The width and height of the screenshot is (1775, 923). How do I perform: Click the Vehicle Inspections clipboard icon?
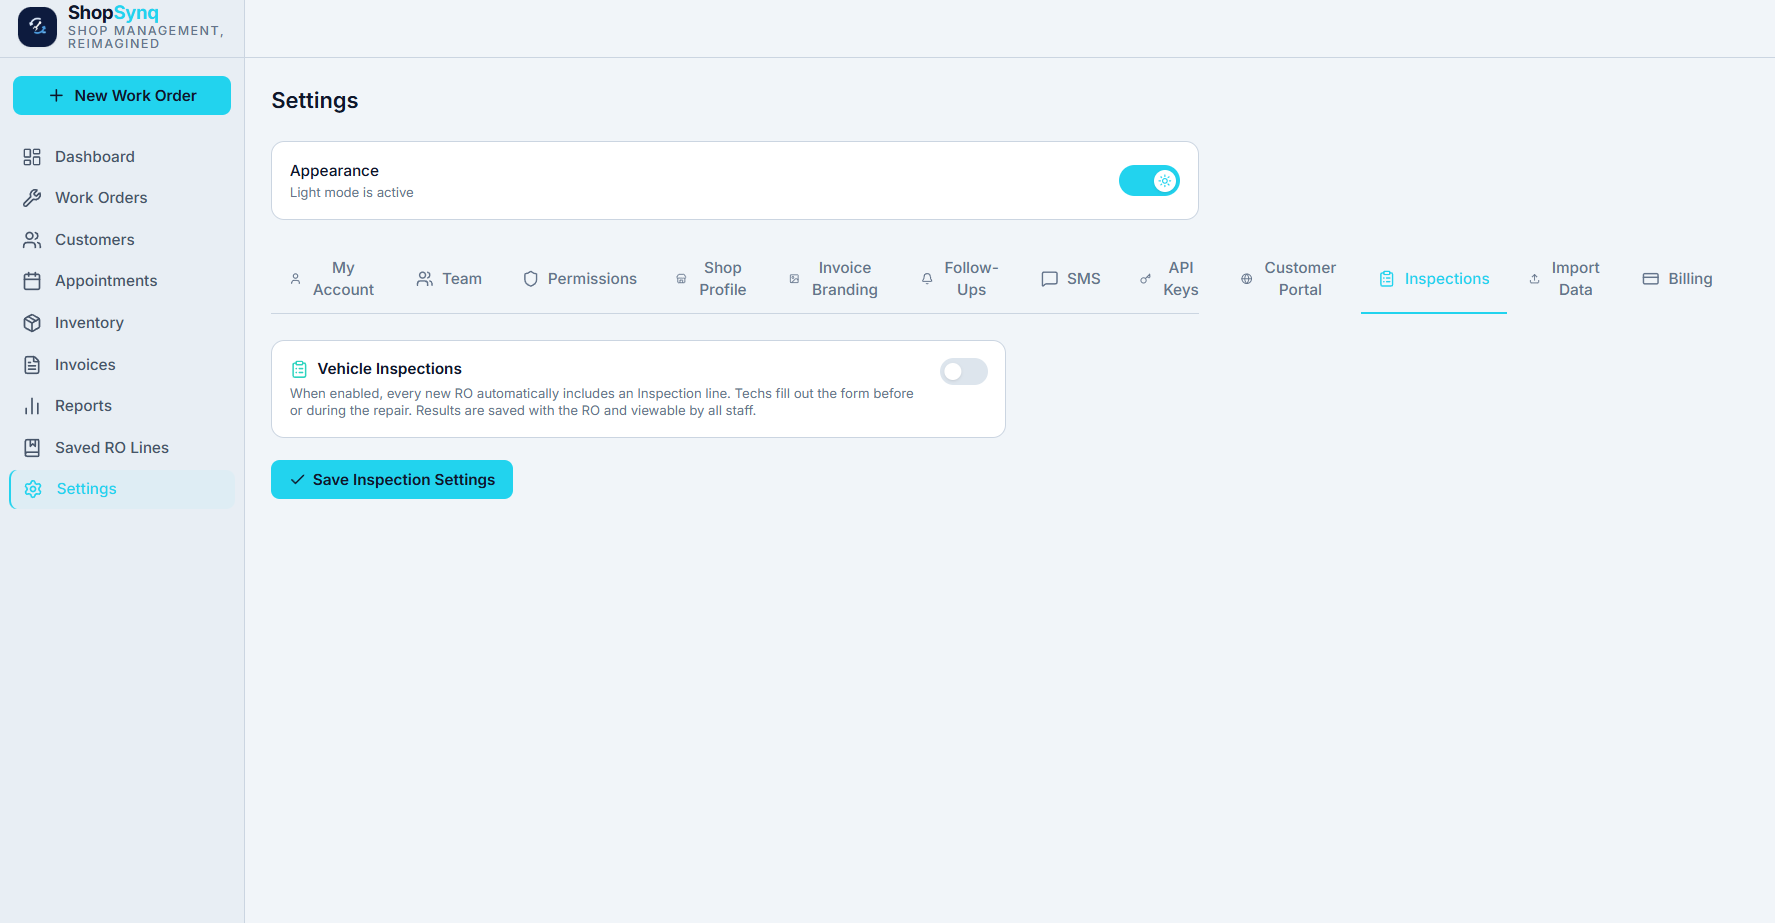[x=299, y=369]
